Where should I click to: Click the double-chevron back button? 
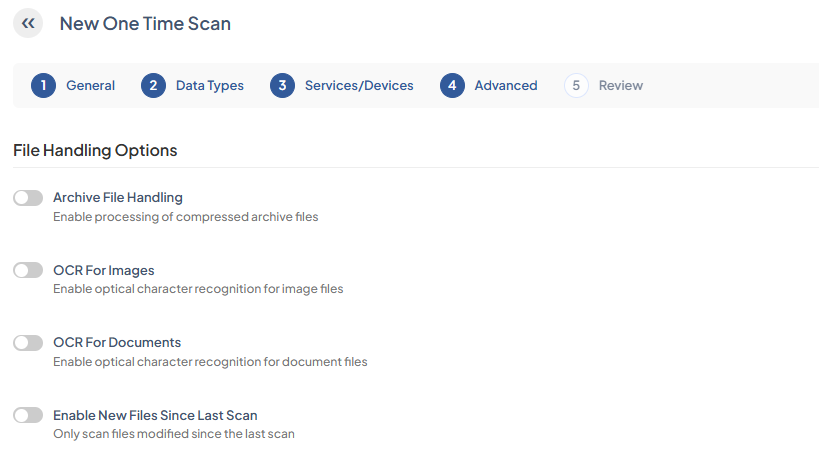[28, 23]
